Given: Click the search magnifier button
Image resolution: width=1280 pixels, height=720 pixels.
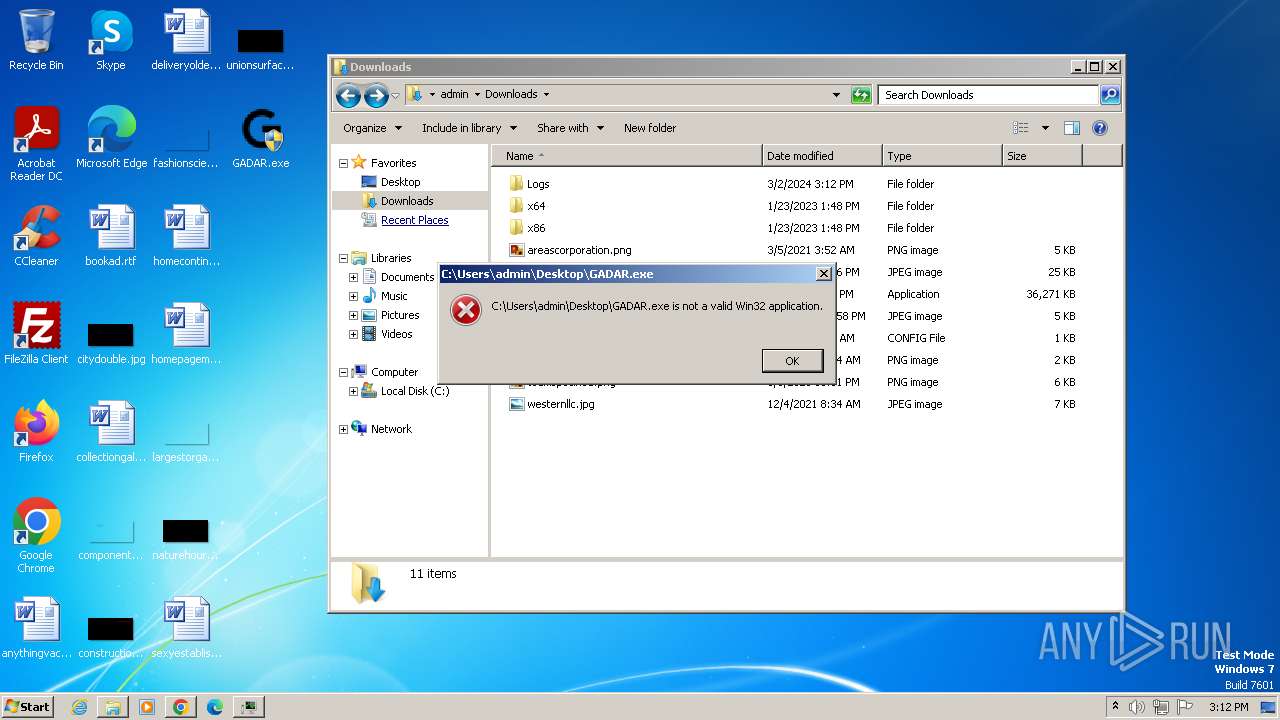Looking at the screenshot, I should click(x=1109, y=95).
